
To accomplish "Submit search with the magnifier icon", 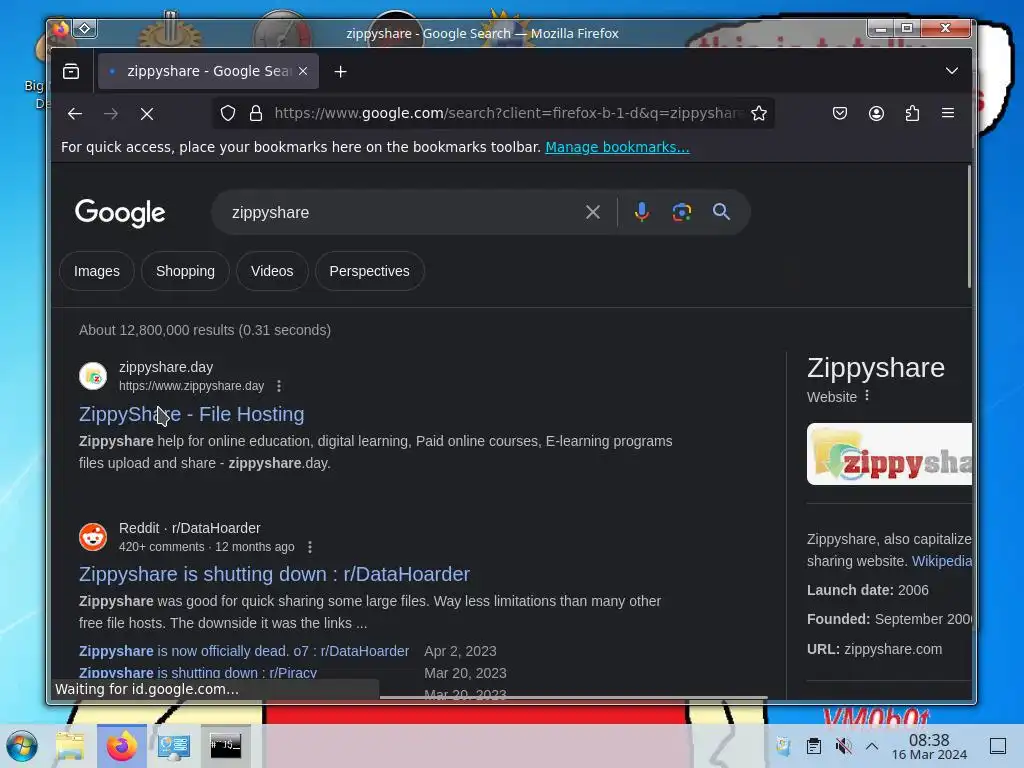I will pyautogui.click(x=721, y=212).
